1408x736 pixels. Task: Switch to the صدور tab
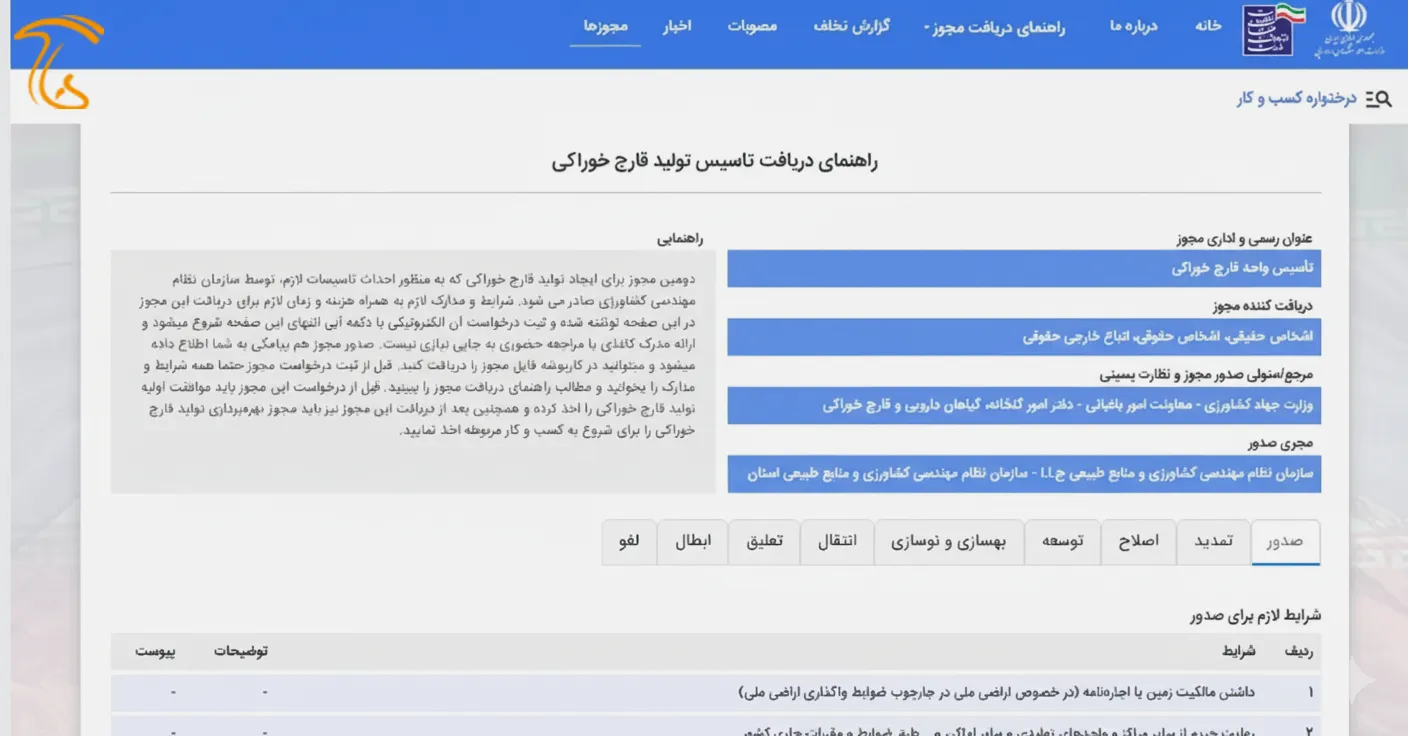pos(1286,541)
